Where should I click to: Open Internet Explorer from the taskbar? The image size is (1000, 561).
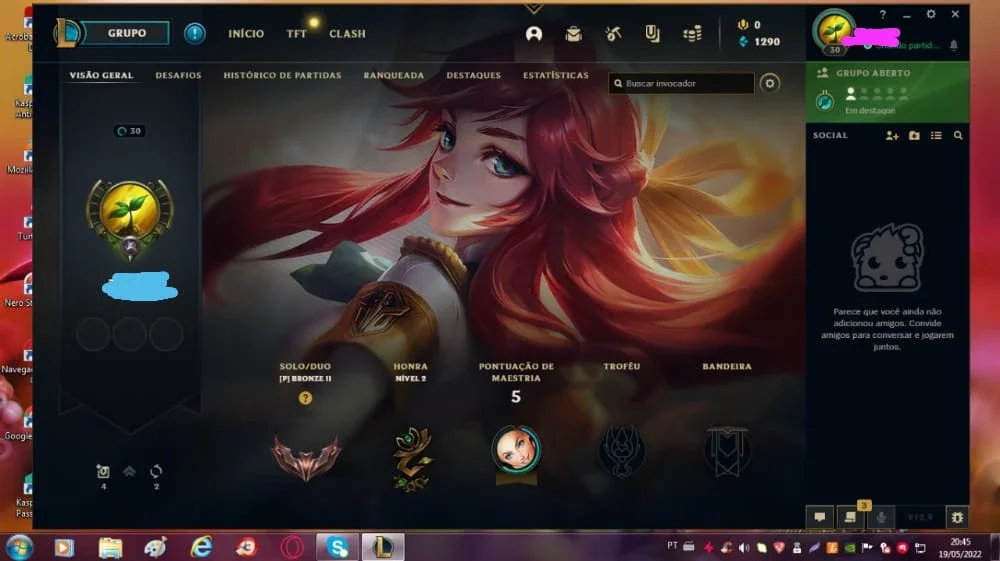click(x=202, y=547)
